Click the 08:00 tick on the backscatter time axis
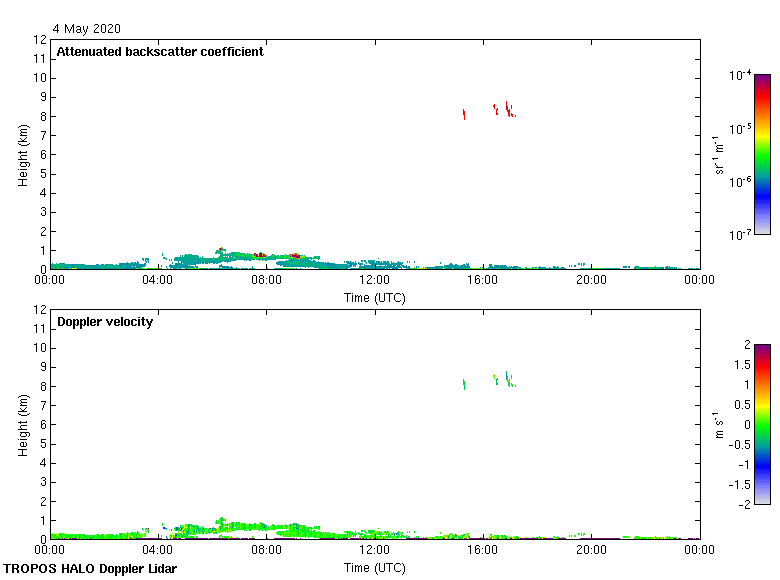 (x=267, y=280)
